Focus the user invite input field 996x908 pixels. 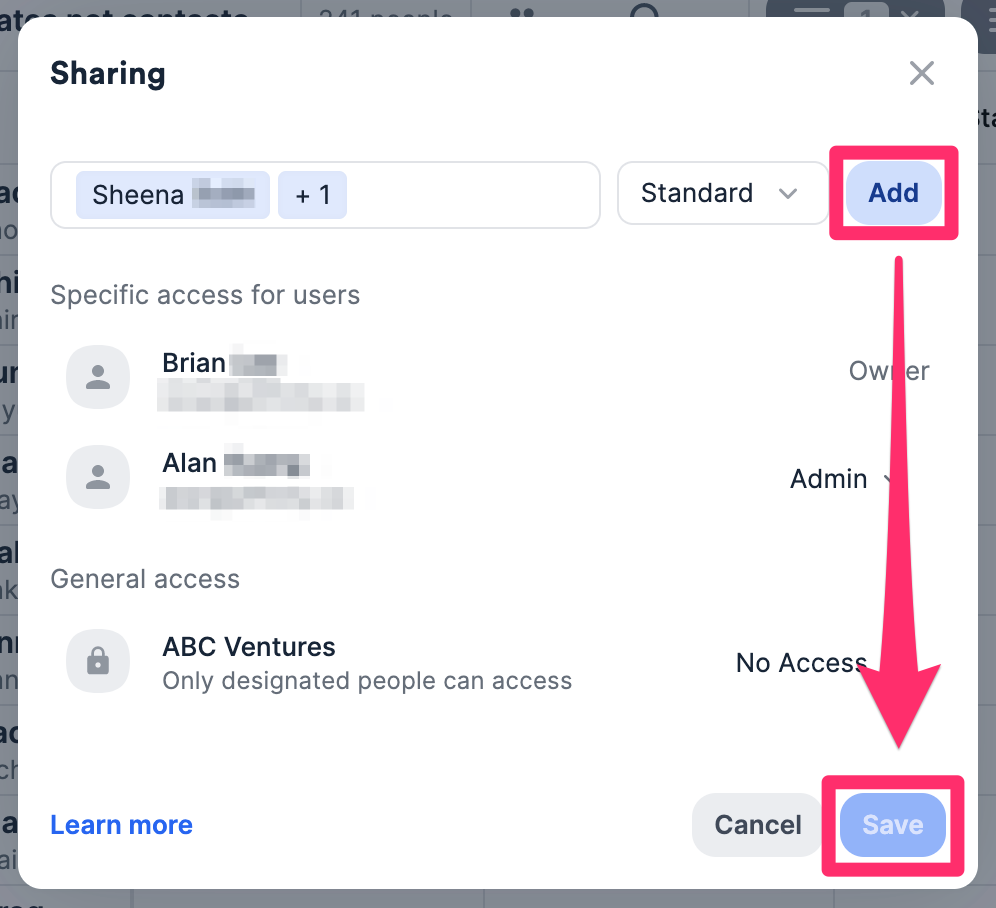[470, 194]
